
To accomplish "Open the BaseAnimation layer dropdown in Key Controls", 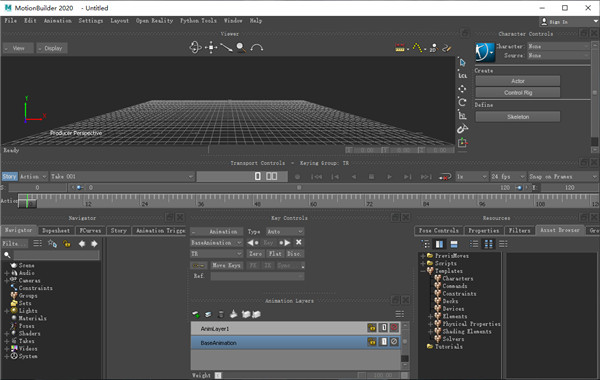I will (x=217, y=243).
